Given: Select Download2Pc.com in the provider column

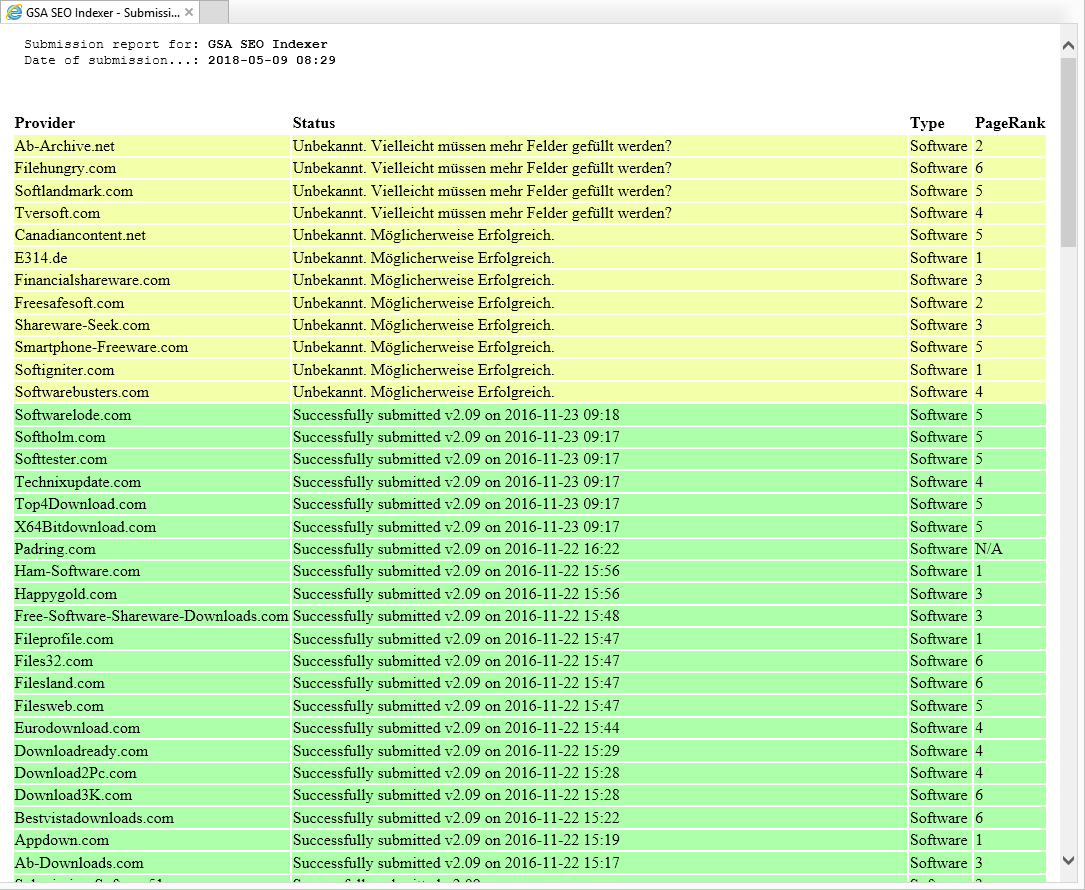Looking at the screenshot, I should coord(75,774).
